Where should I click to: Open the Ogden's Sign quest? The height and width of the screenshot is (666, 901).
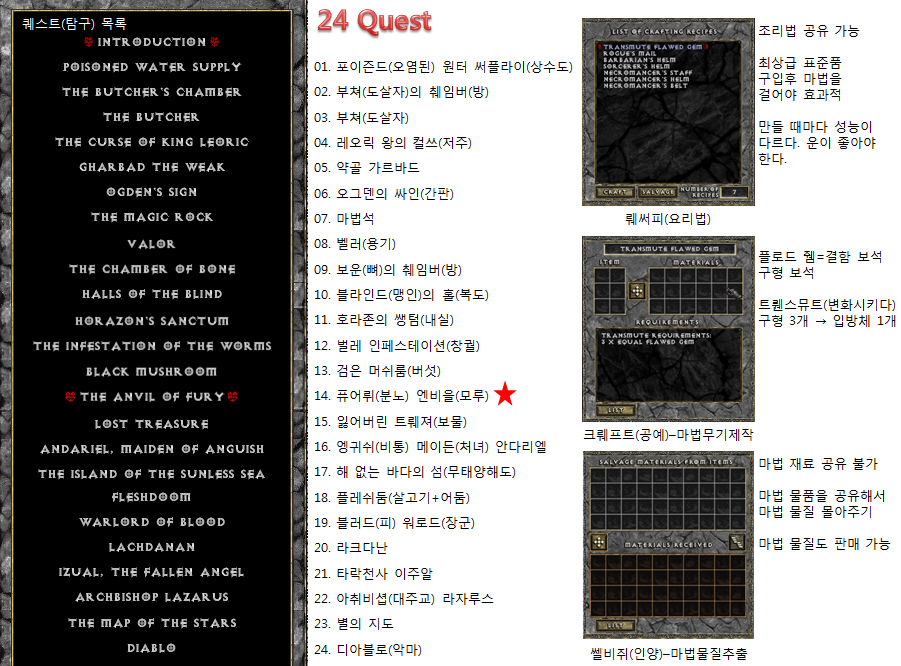pyautogui.click(x=152, y=192)
